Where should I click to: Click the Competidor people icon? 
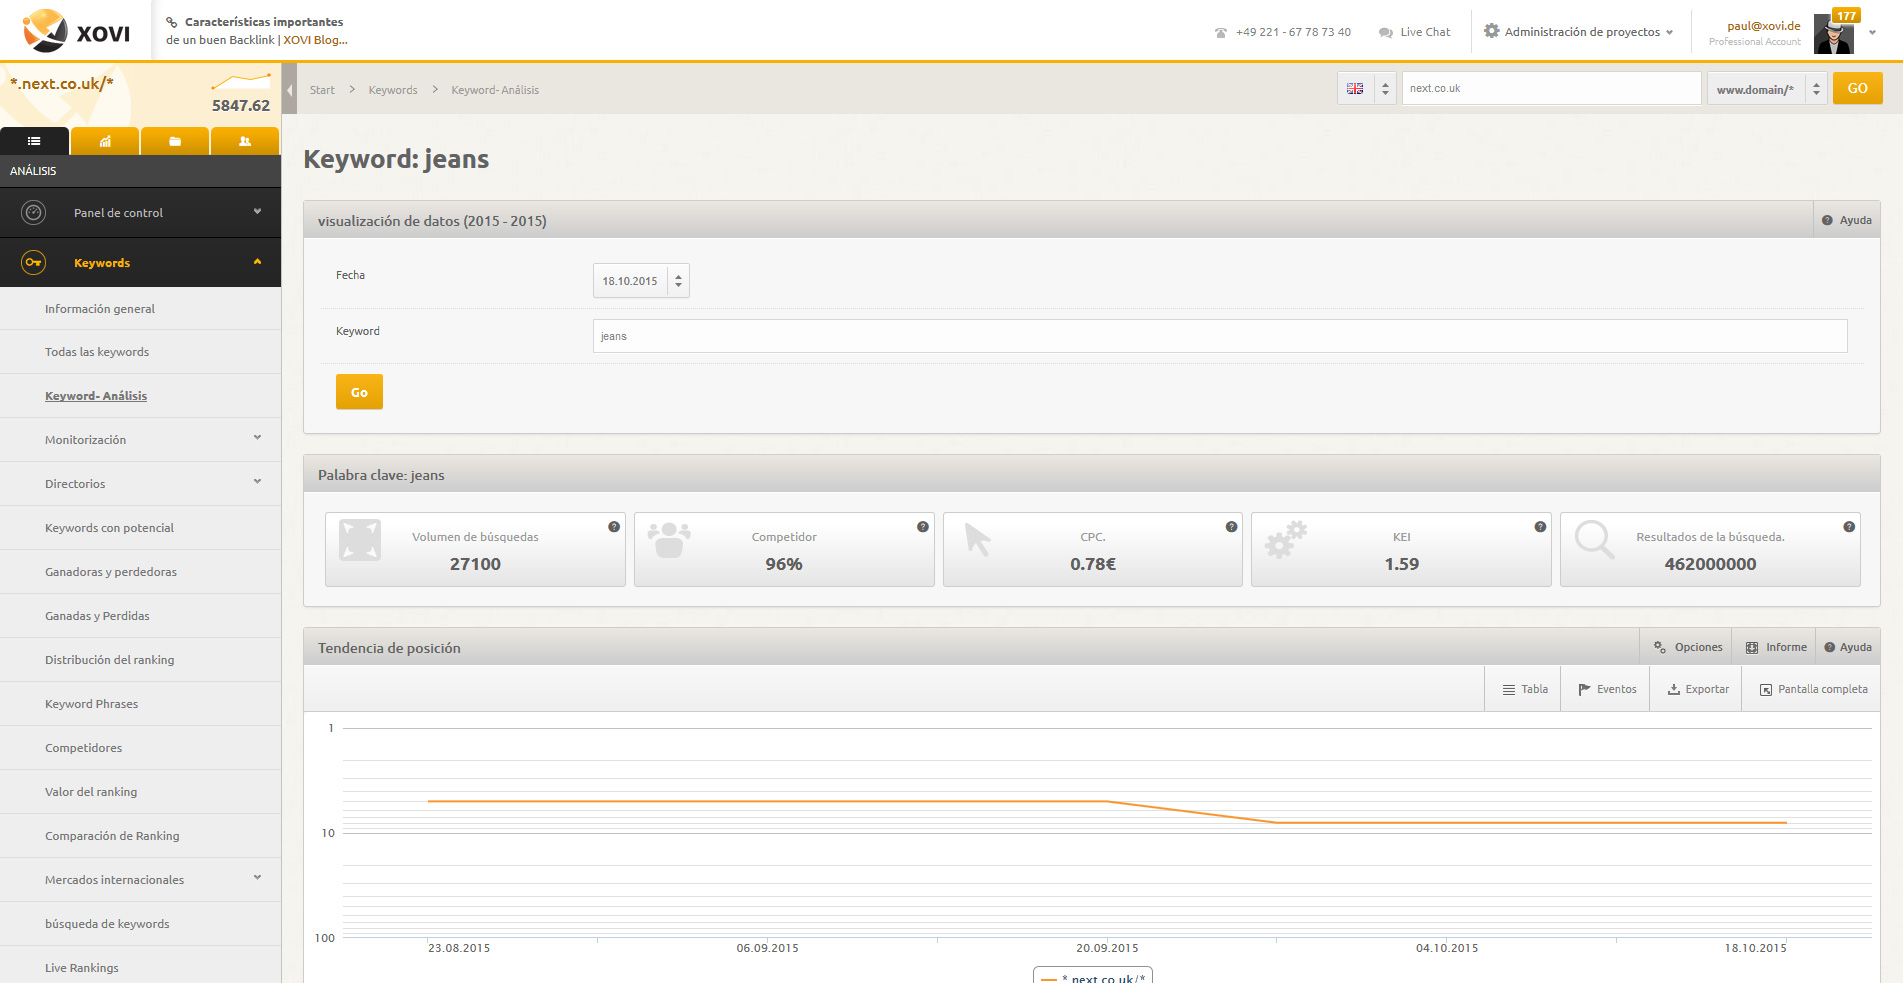pyautogui.click(x=669, y=540)
